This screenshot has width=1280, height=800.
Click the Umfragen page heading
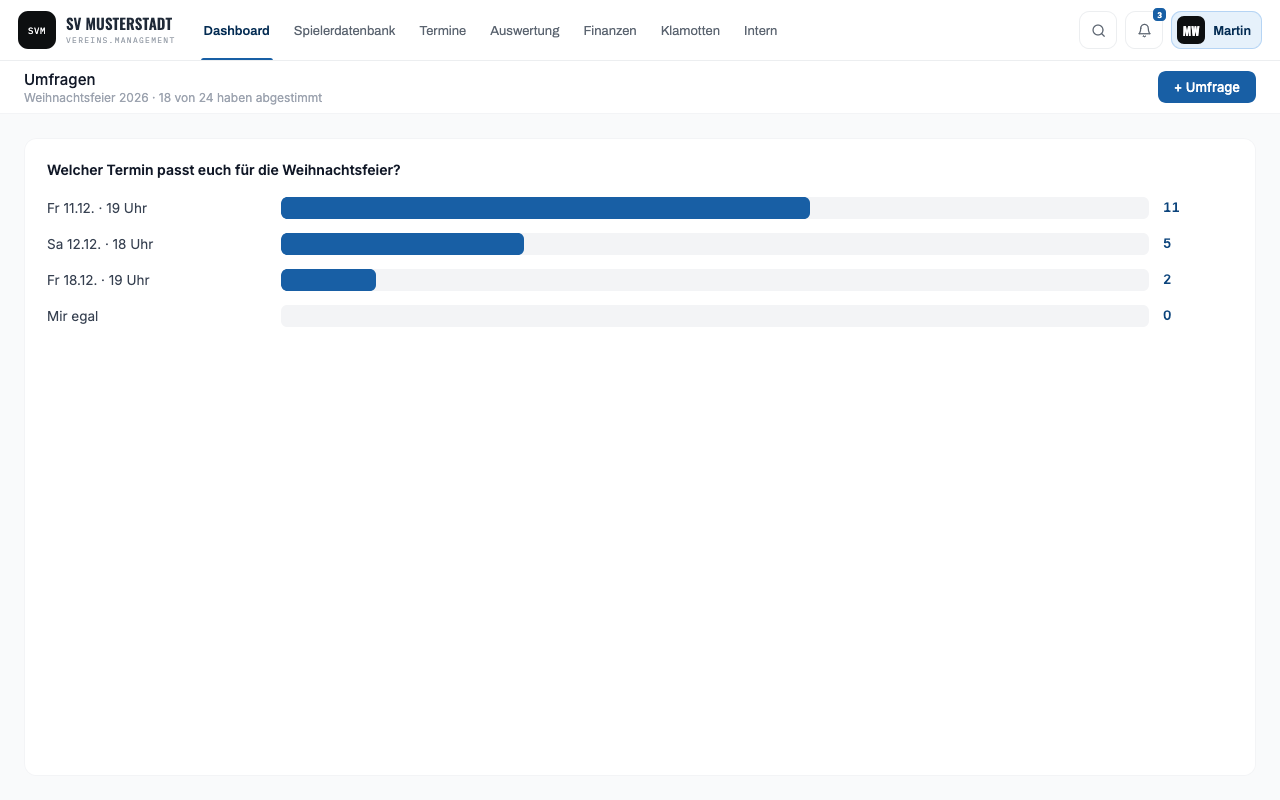click(60, 80)
